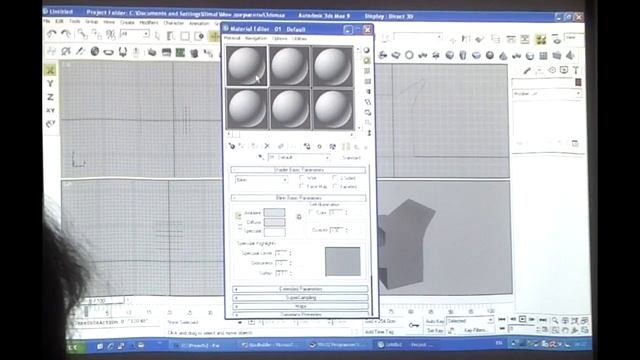Click Specular color swatch

pos(274,231)
